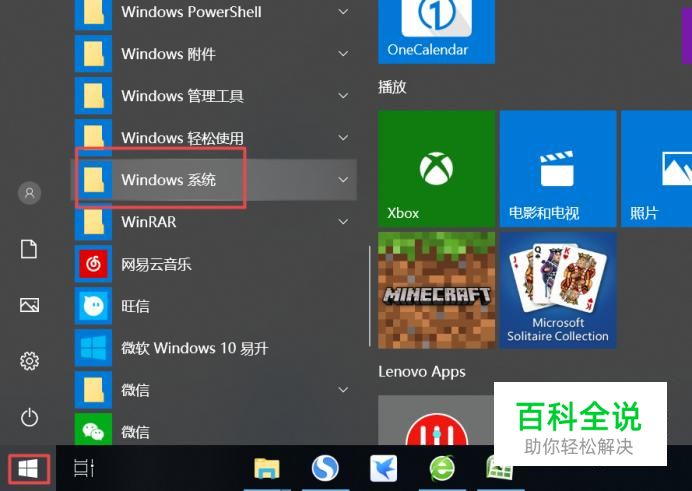Launch 微软 Windows 10 易升 icon
Image resolution: width=692 pixels, height=491 pixels.
coord(93,348)
